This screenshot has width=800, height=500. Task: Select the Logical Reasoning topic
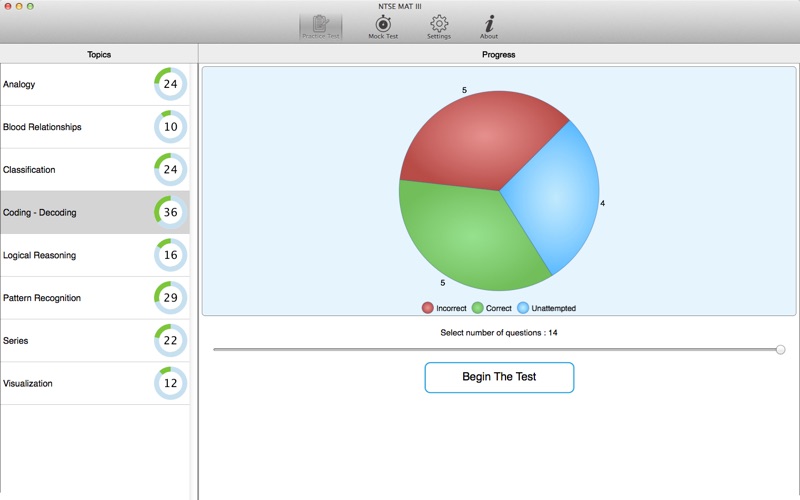95,255
